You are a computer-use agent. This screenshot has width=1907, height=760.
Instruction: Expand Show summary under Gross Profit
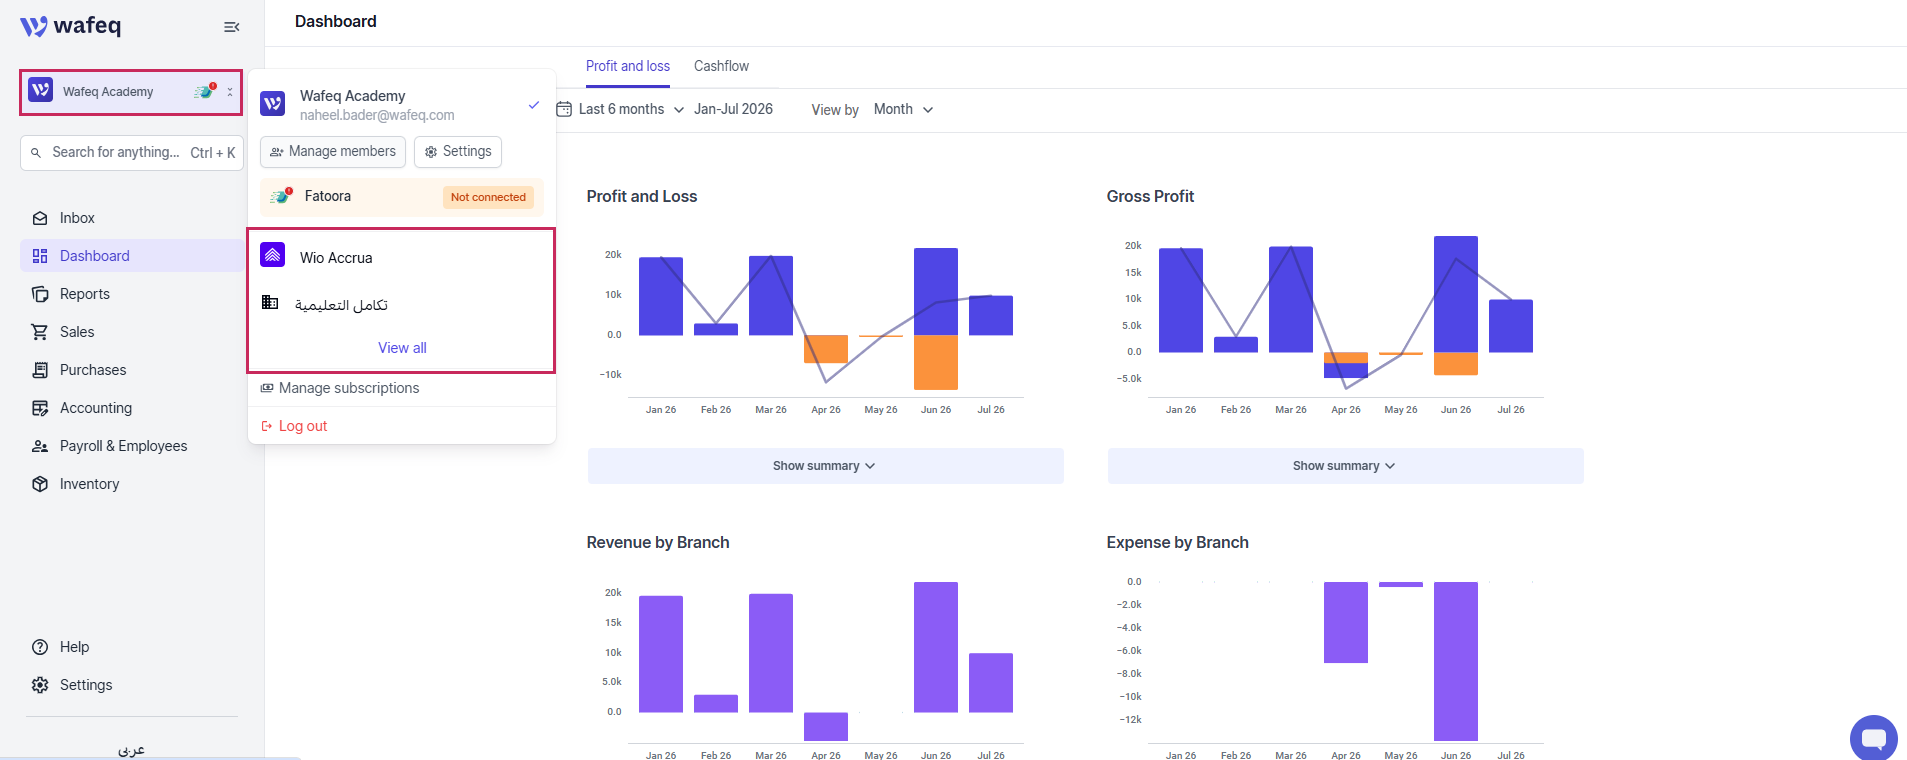[x=1345, y=466]
